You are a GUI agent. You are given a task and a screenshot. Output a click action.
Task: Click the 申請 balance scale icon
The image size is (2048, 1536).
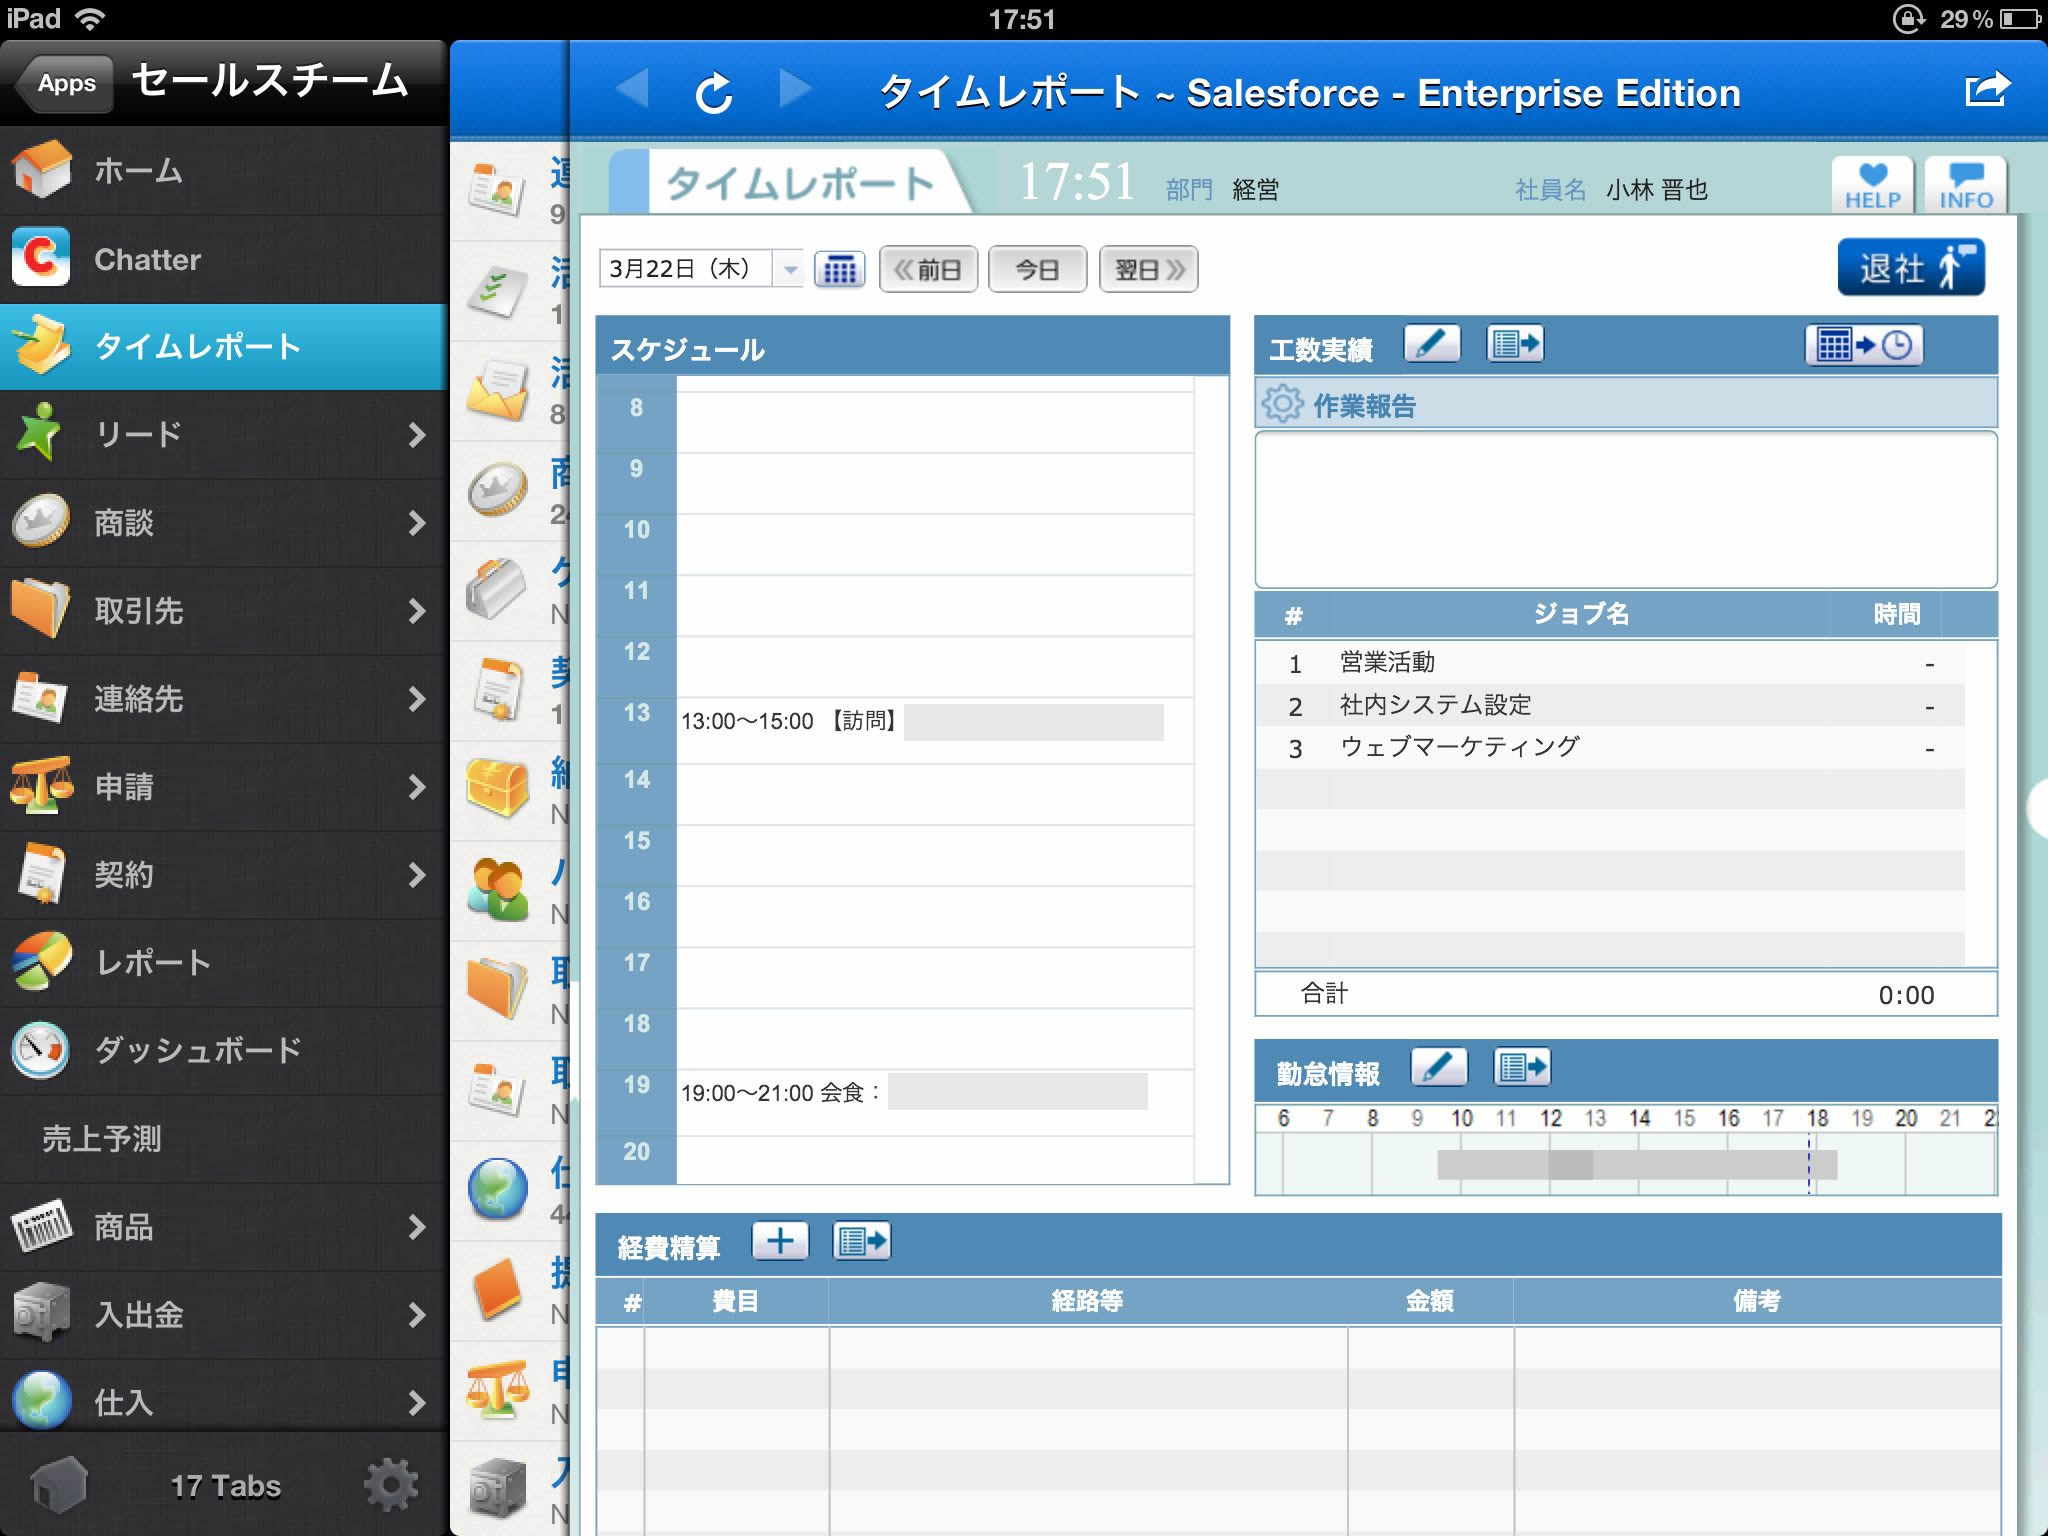41,785
